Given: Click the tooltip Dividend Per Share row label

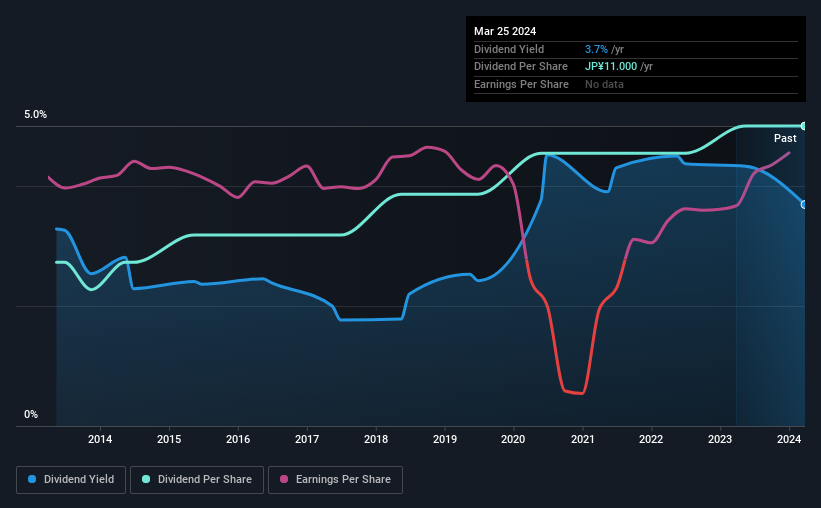Looking at the screenshot, I should 520,67.
